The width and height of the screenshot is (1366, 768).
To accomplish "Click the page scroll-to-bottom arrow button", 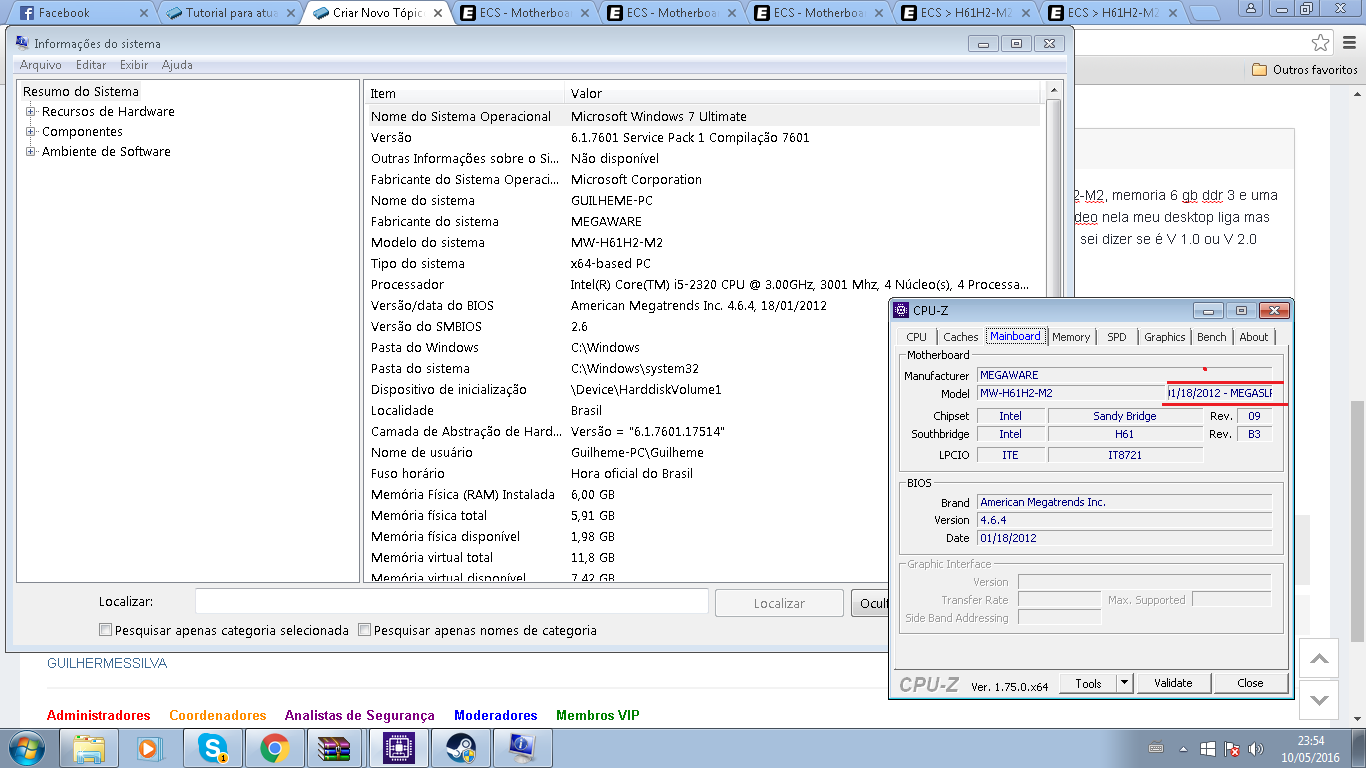I will click(x=1319, y=700).
